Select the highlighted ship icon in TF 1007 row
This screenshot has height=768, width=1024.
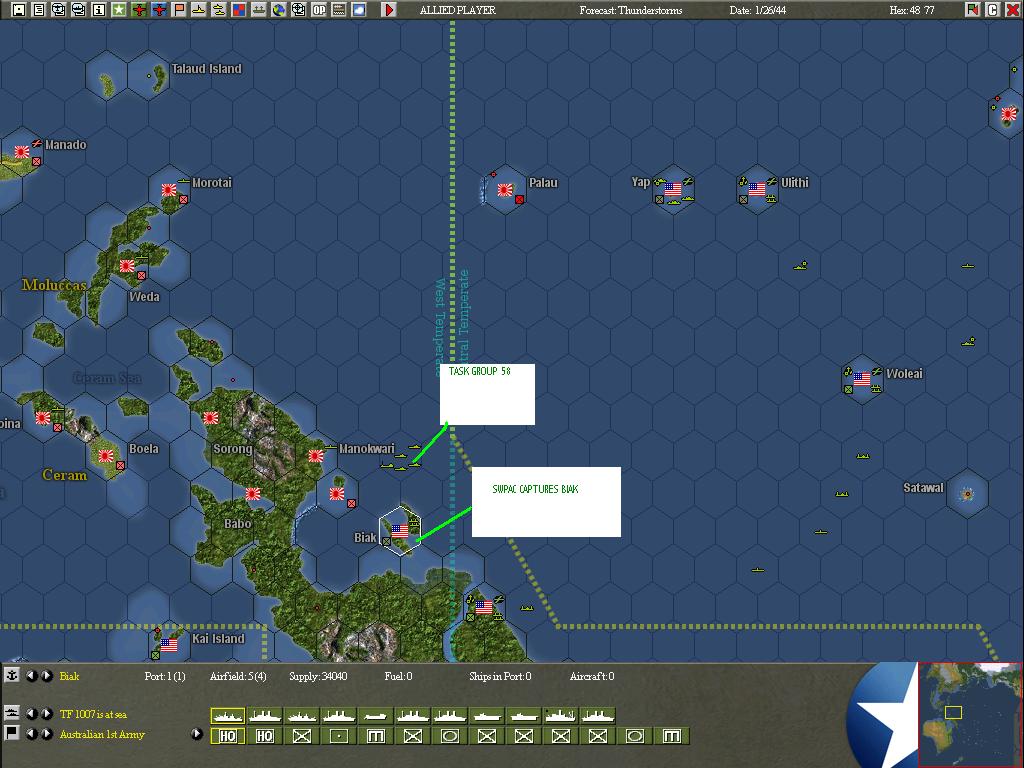227,716
